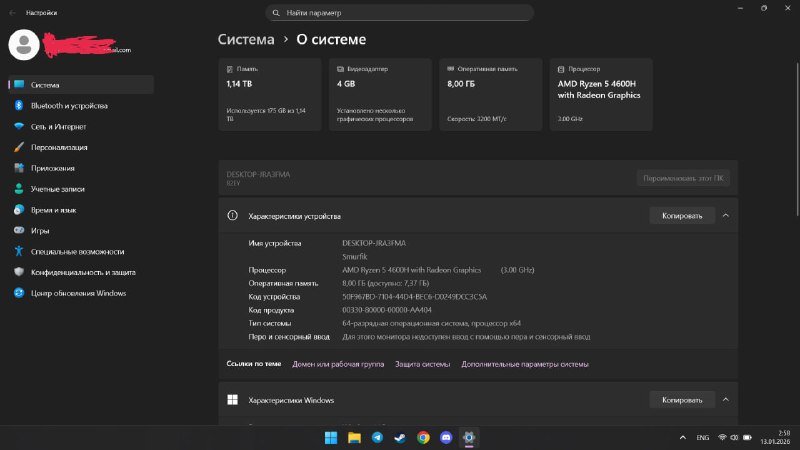Viewport: 800px width, 450px height.
Task: Click the info icon of Характеристики устройства
Action: (x=232, y=215)
